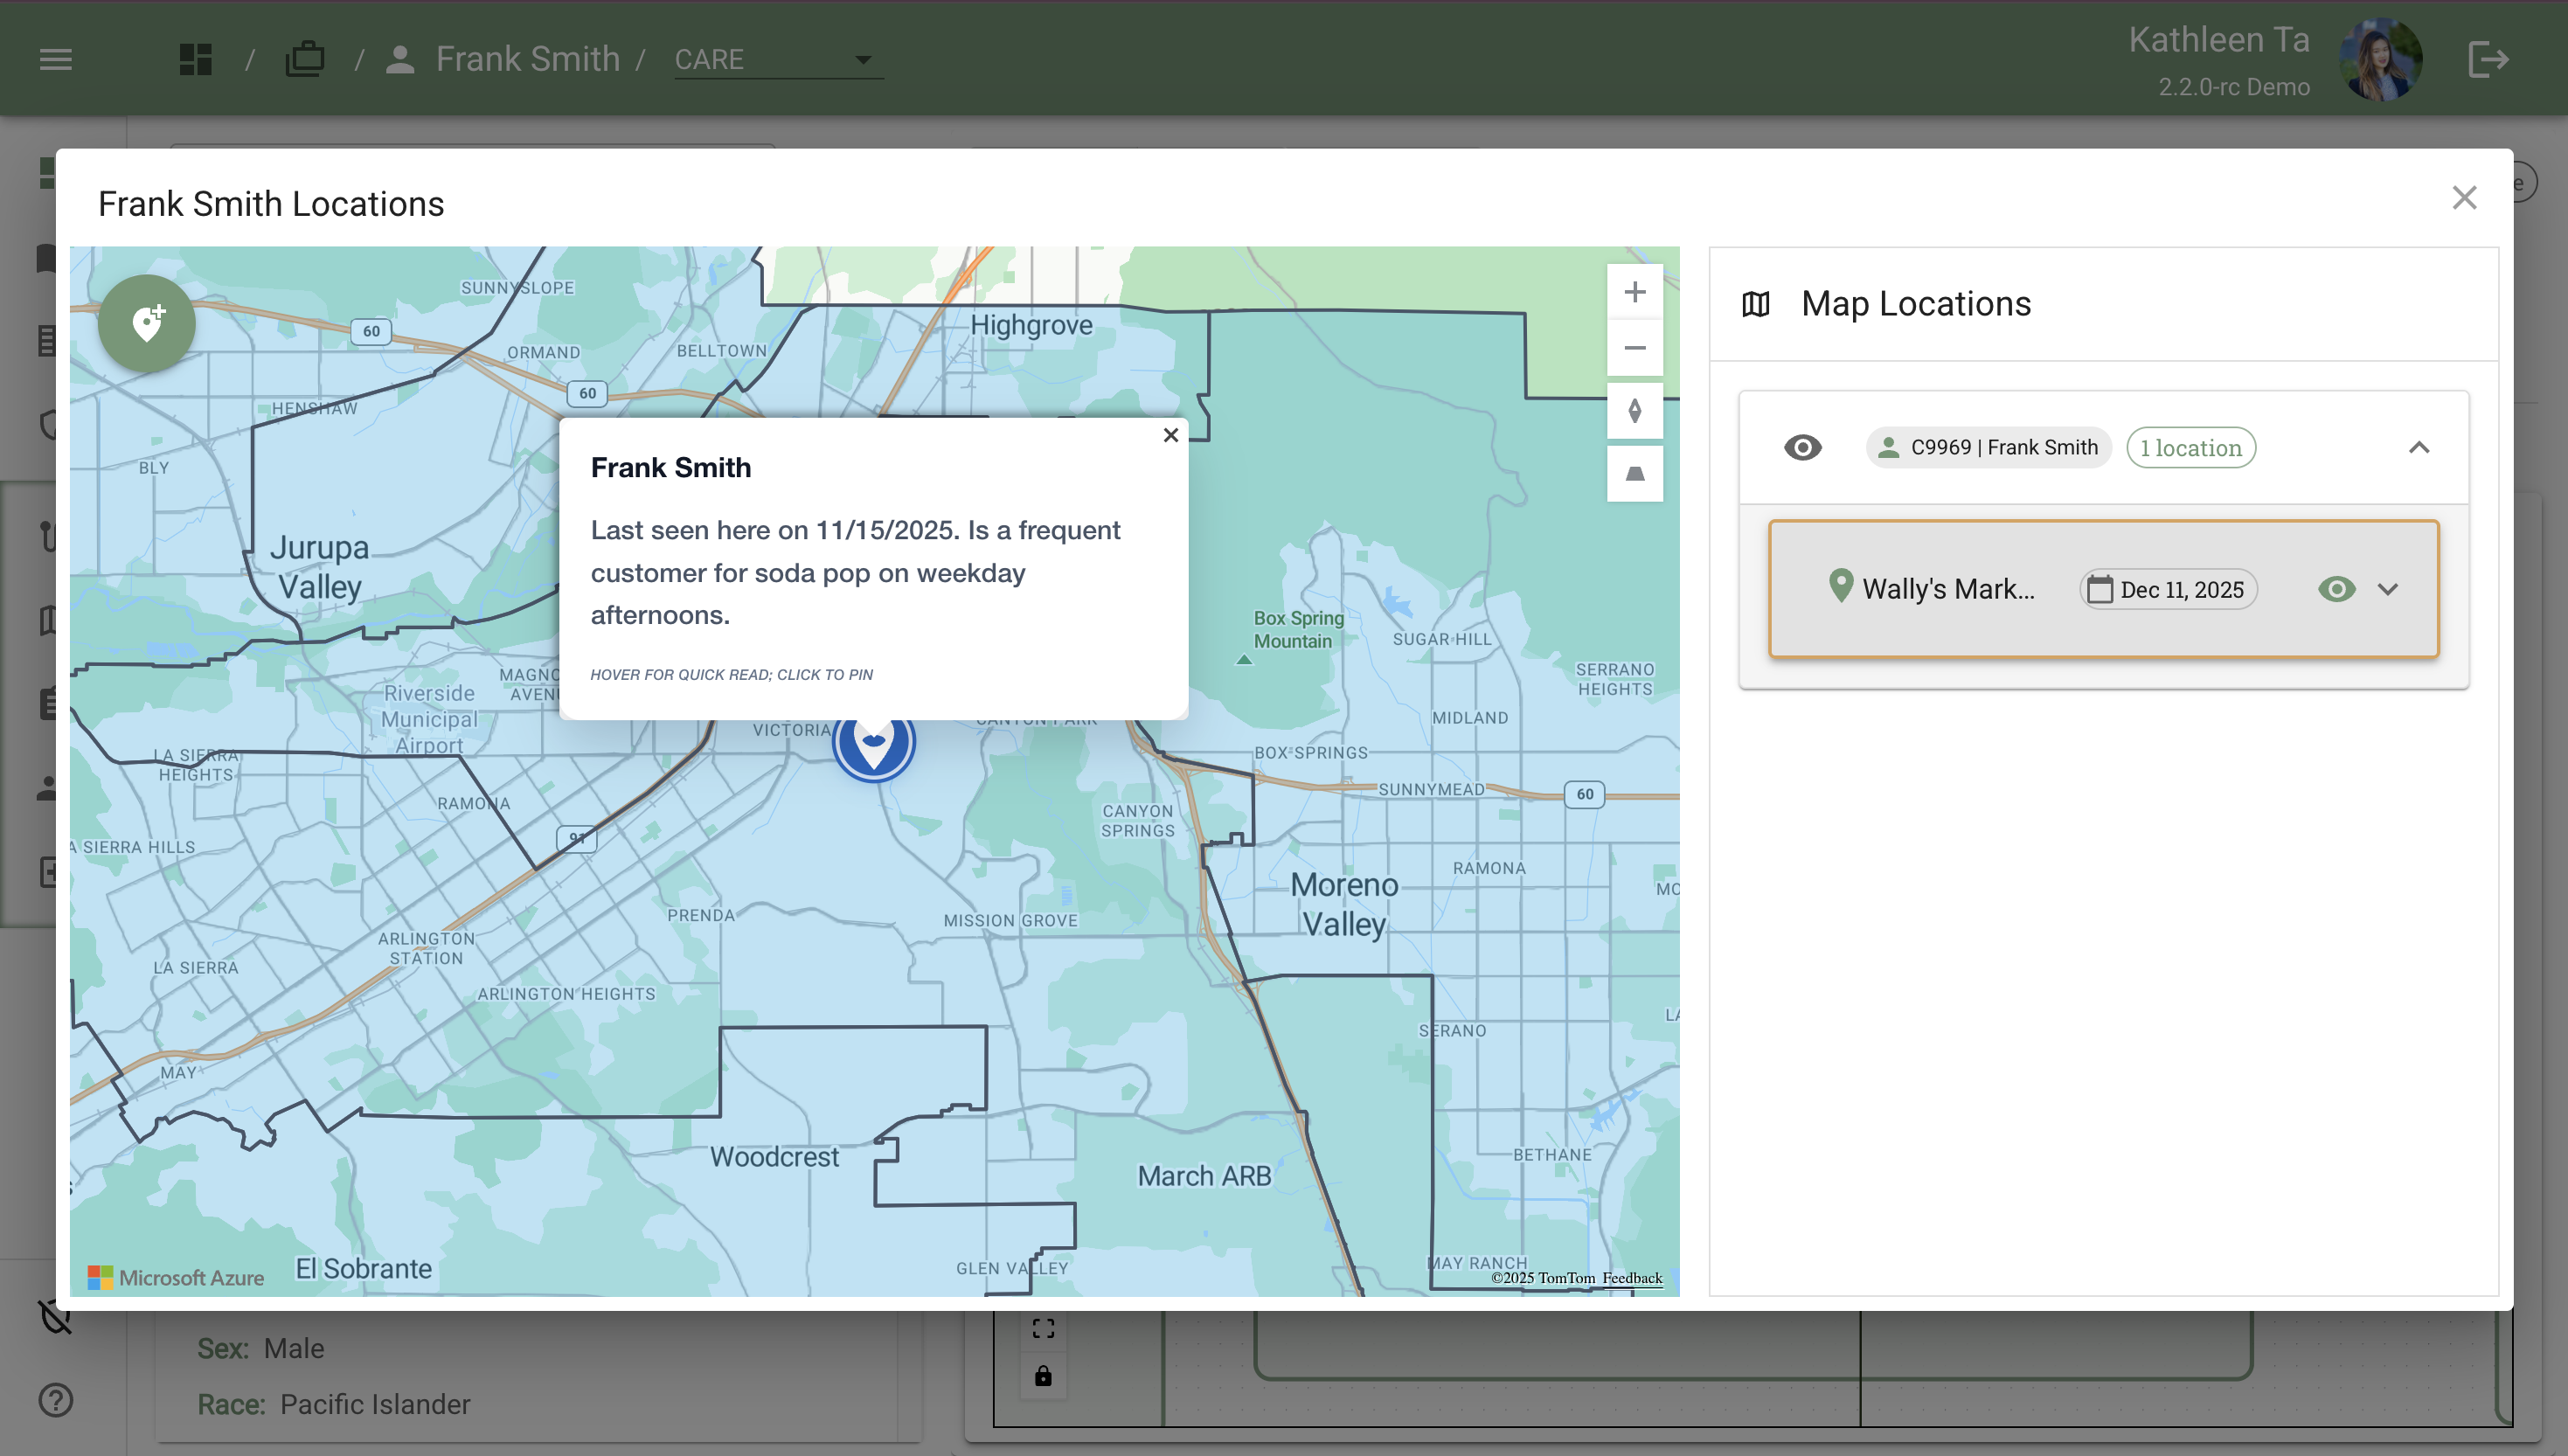Click the add location pin button
Viewport: 2568px width, 1456px height.
tap(147, 323)
